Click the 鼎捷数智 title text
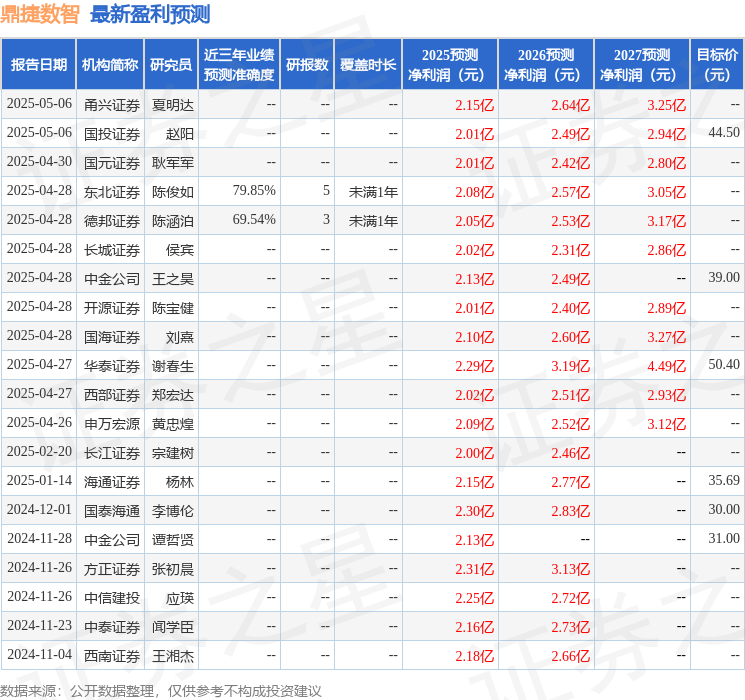Screen dimensions: 745x700 tap(40, 14)
